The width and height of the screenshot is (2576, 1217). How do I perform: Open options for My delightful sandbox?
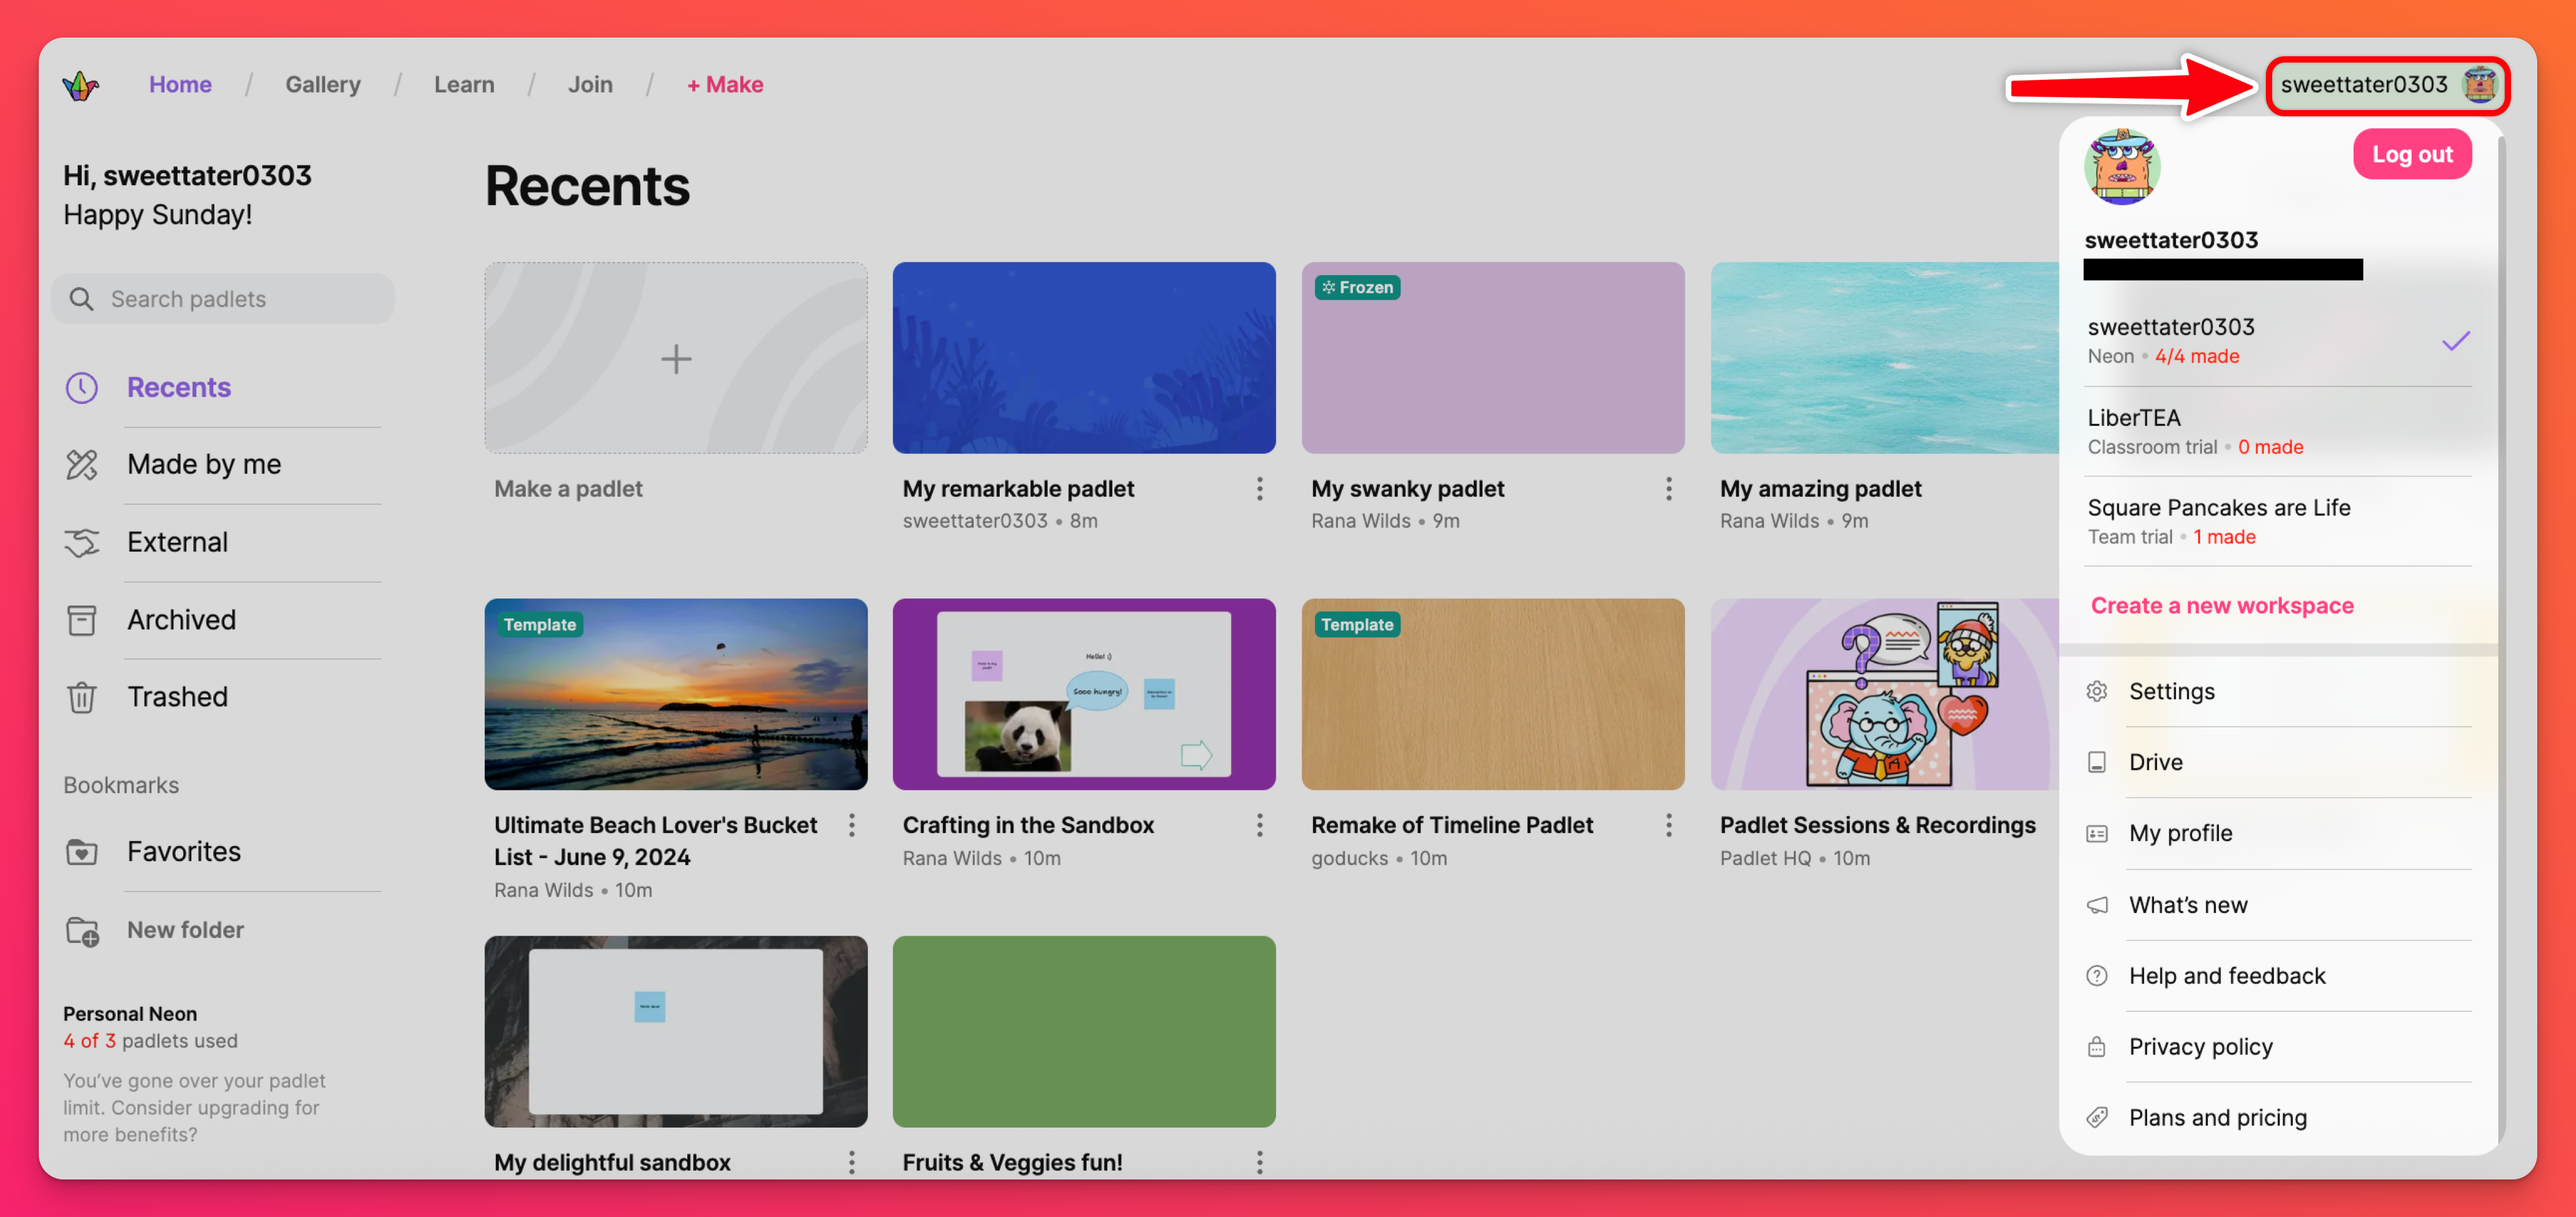pyautogui.click(x=852, y=1163)
